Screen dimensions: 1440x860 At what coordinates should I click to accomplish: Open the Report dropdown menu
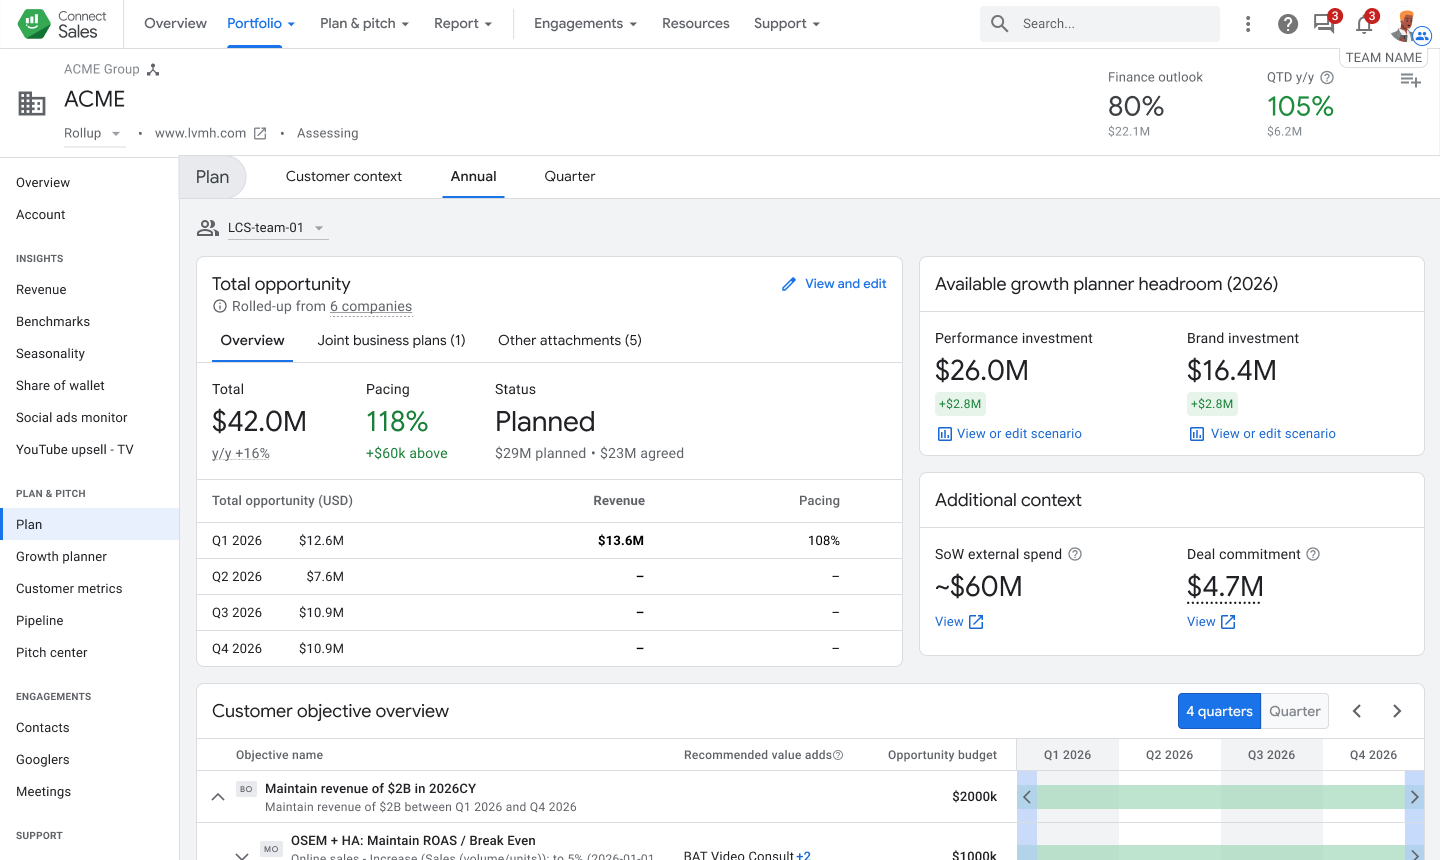click(x=463, y=23)
